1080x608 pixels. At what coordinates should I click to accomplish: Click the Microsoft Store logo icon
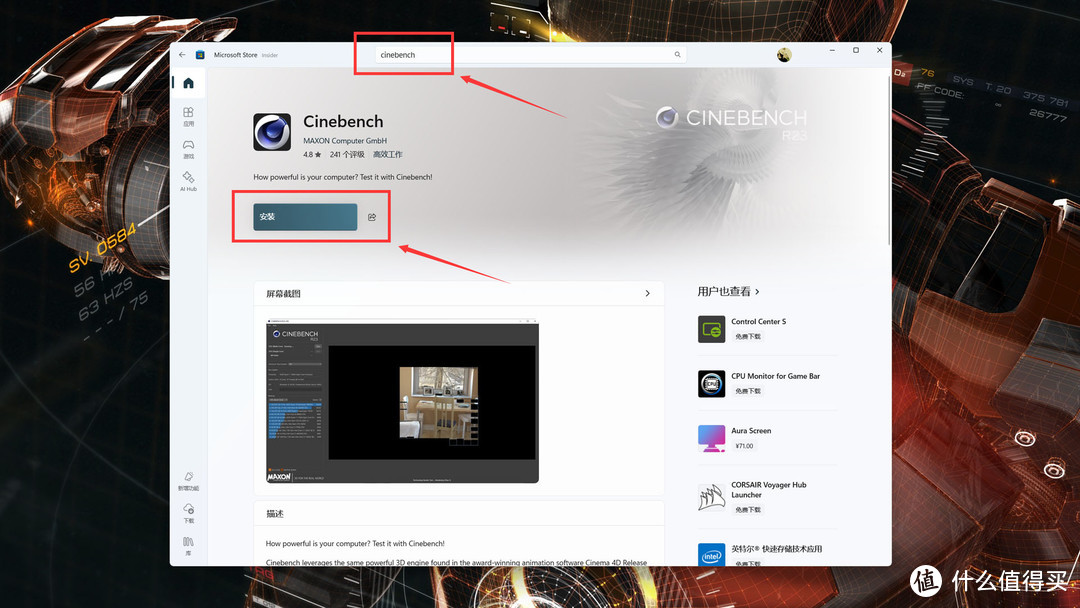(x=200, y=54)
